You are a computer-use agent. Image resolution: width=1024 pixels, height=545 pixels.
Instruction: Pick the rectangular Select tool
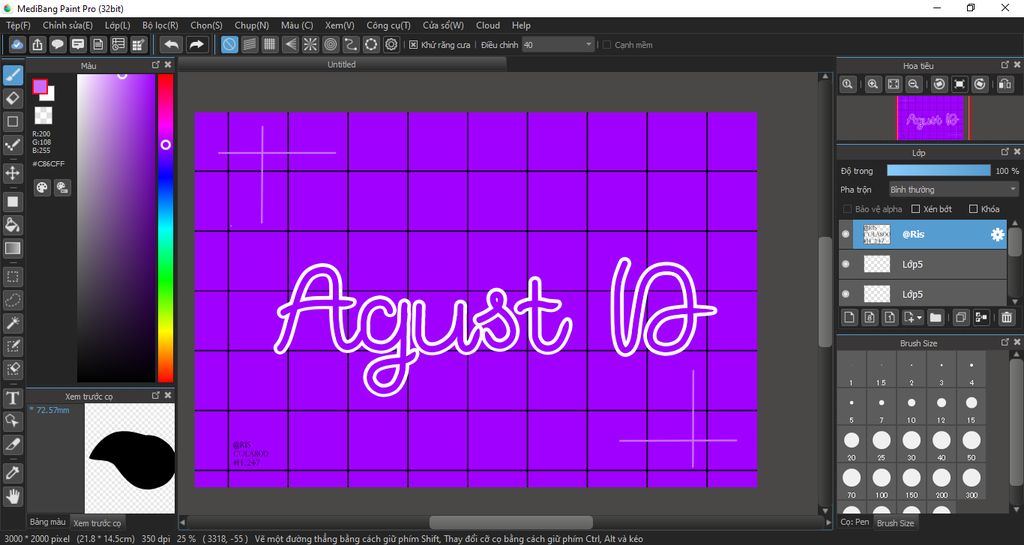pos(12,277)
